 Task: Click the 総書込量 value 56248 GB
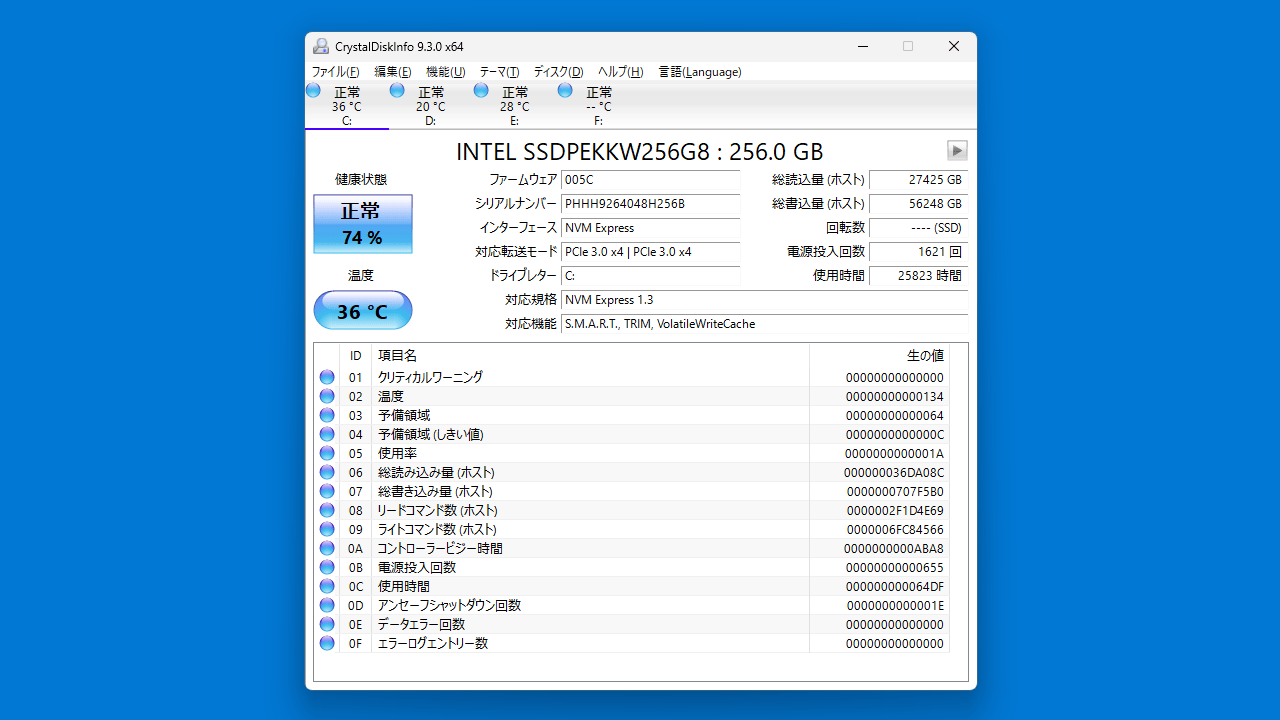pyautogui.click(x=918, y=204)
